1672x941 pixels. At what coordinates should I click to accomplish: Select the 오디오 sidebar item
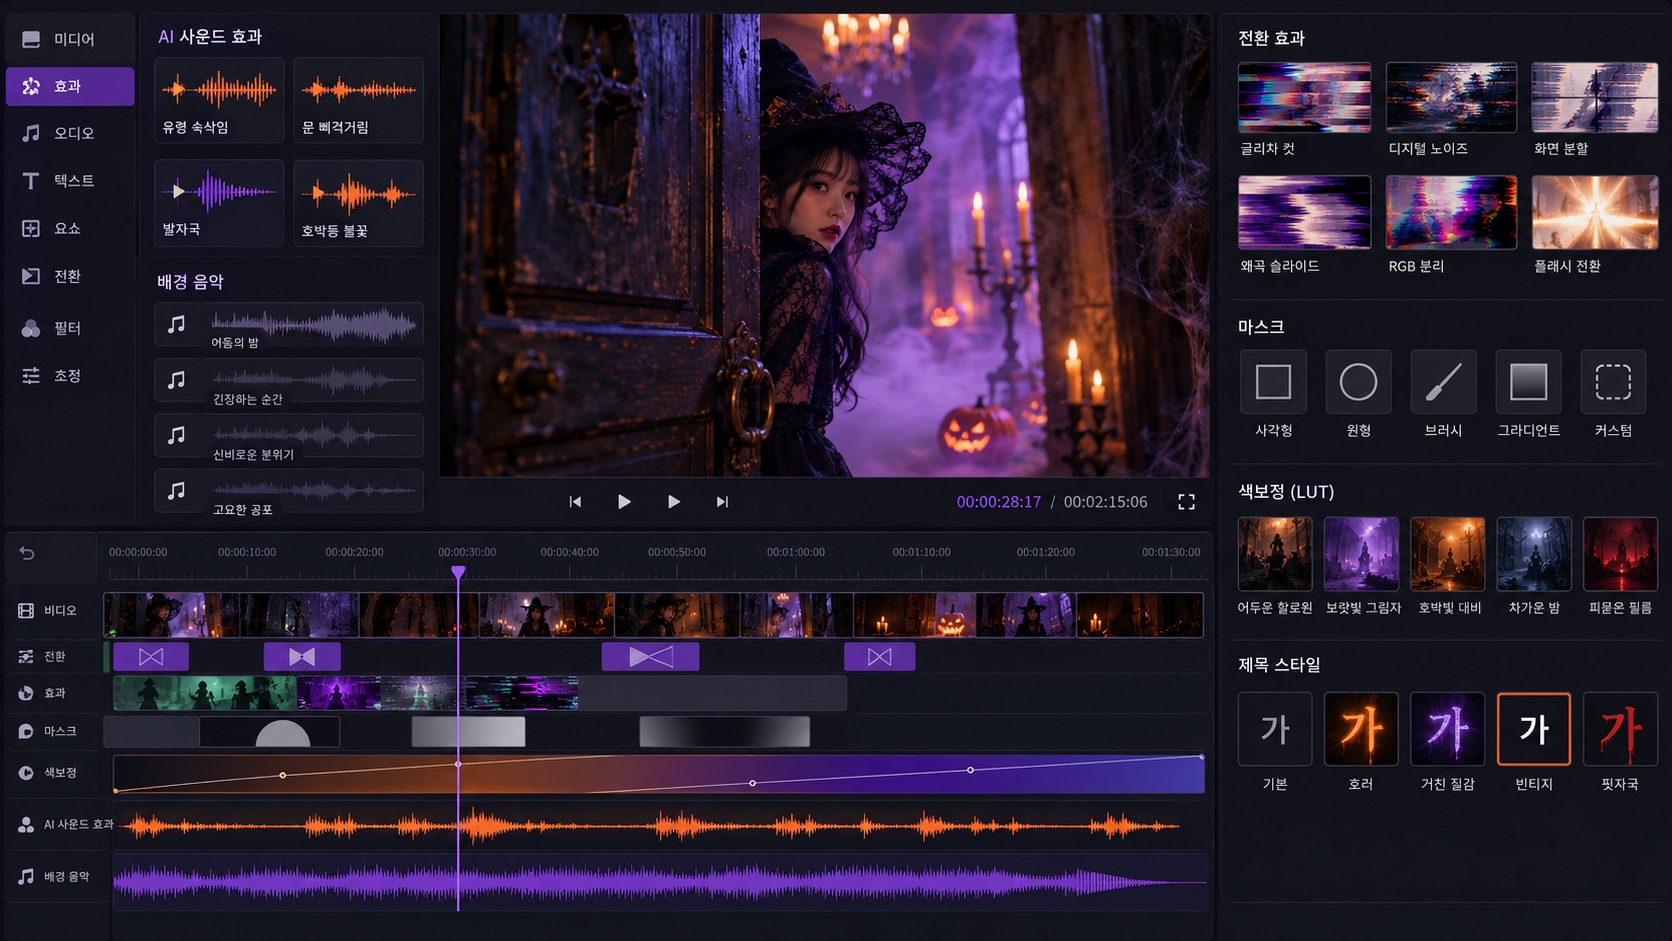70,133
